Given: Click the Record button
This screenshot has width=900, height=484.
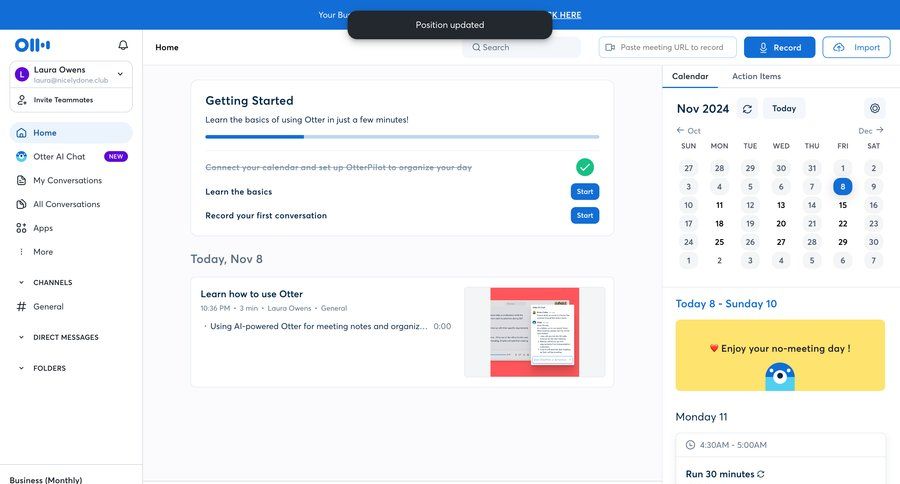Looking at the screenshot, I should tap(779, 47).
